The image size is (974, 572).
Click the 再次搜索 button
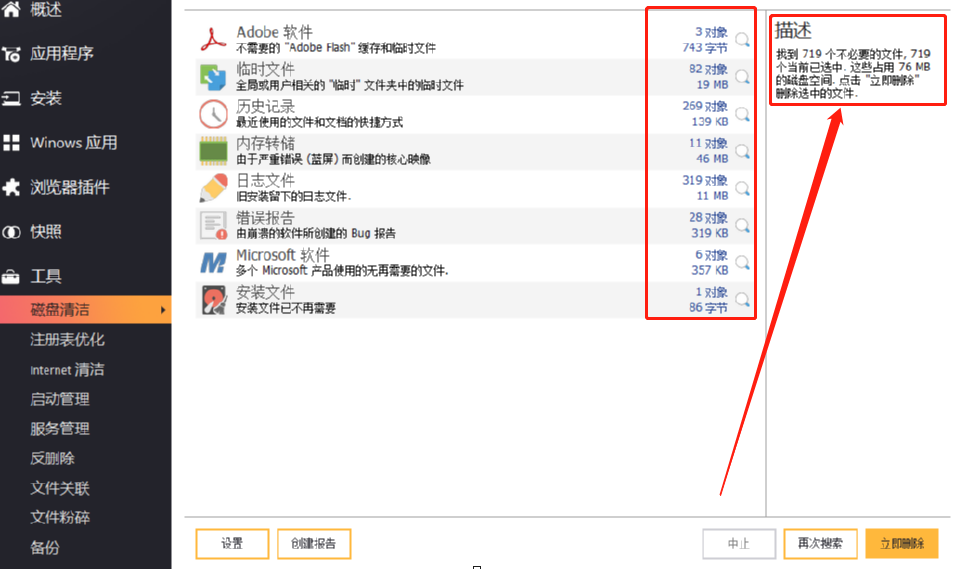[x=821, y=544]
